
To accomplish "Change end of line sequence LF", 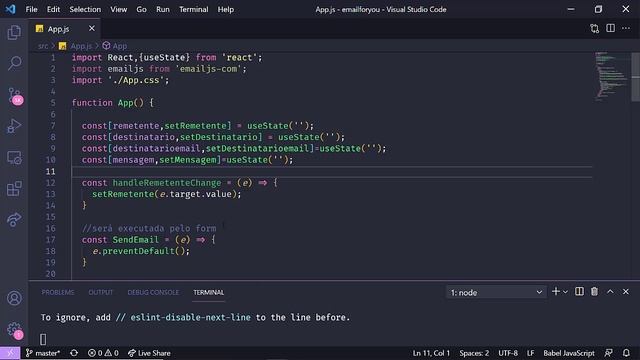I will [530, 353].
